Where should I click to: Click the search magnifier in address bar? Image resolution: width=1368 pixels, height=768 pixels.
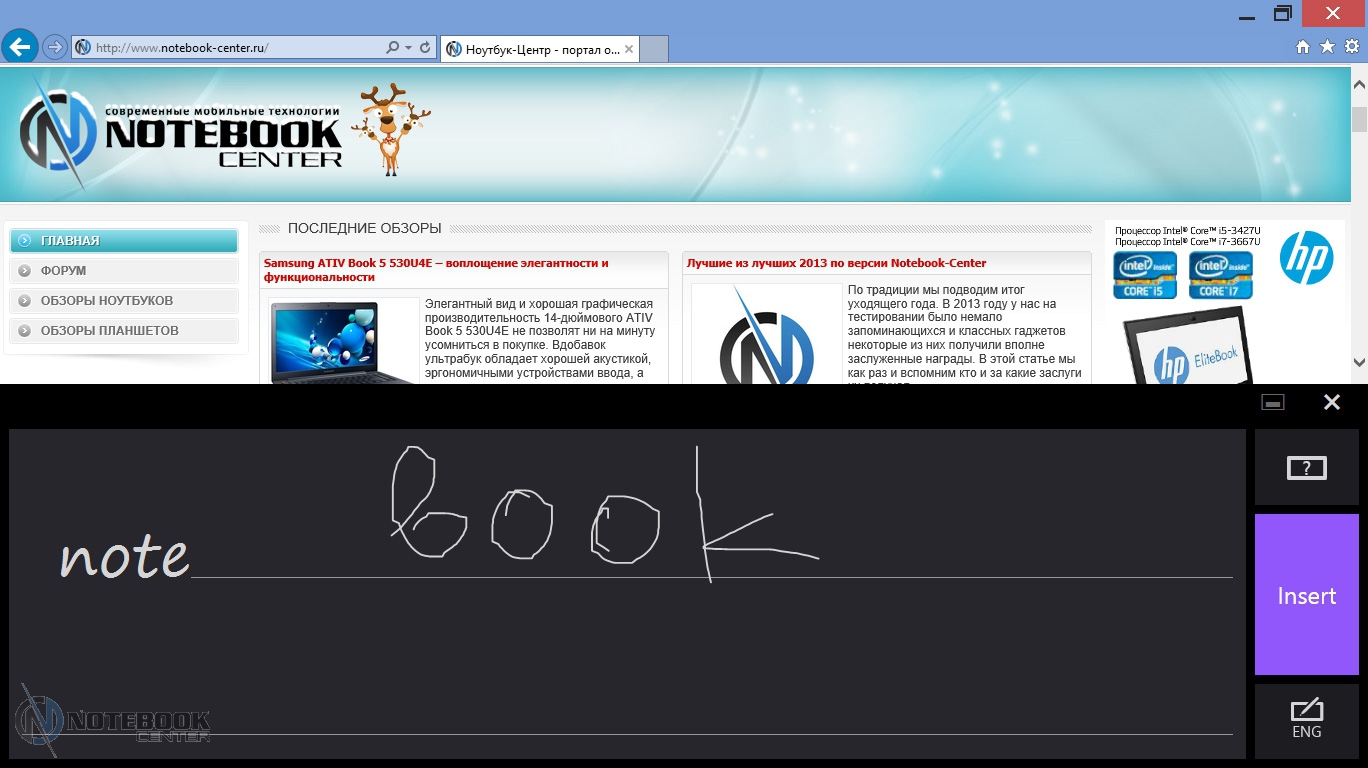[x=393, y=48]
